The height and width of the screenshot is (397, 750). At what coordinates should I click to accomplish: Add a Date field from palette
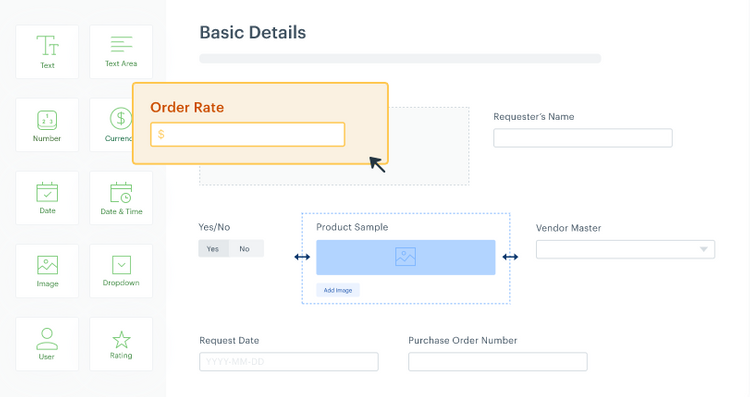coord(47,198)
